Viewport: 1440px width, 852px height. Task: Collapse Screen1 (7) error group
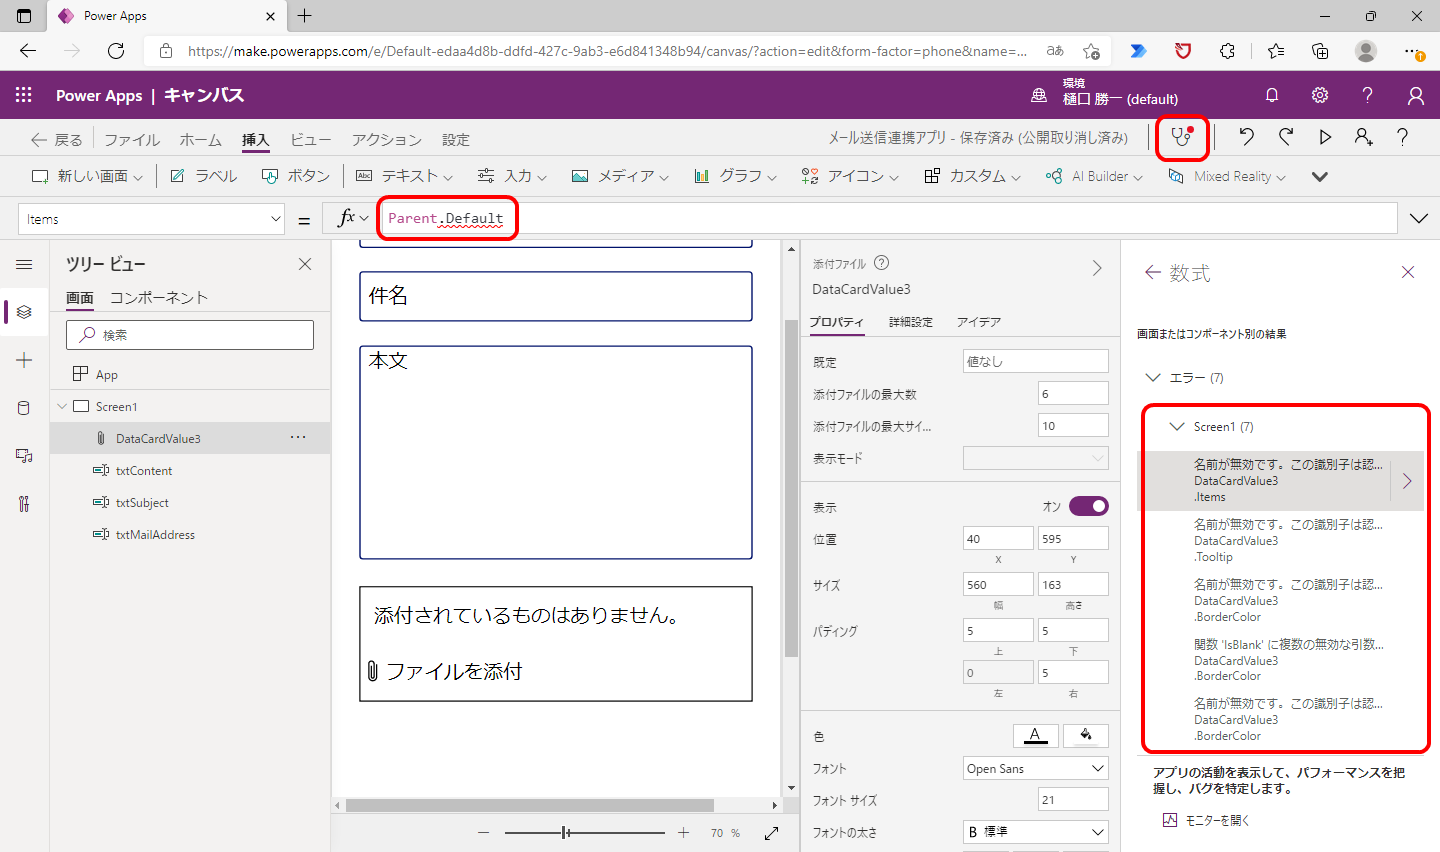1177,426
